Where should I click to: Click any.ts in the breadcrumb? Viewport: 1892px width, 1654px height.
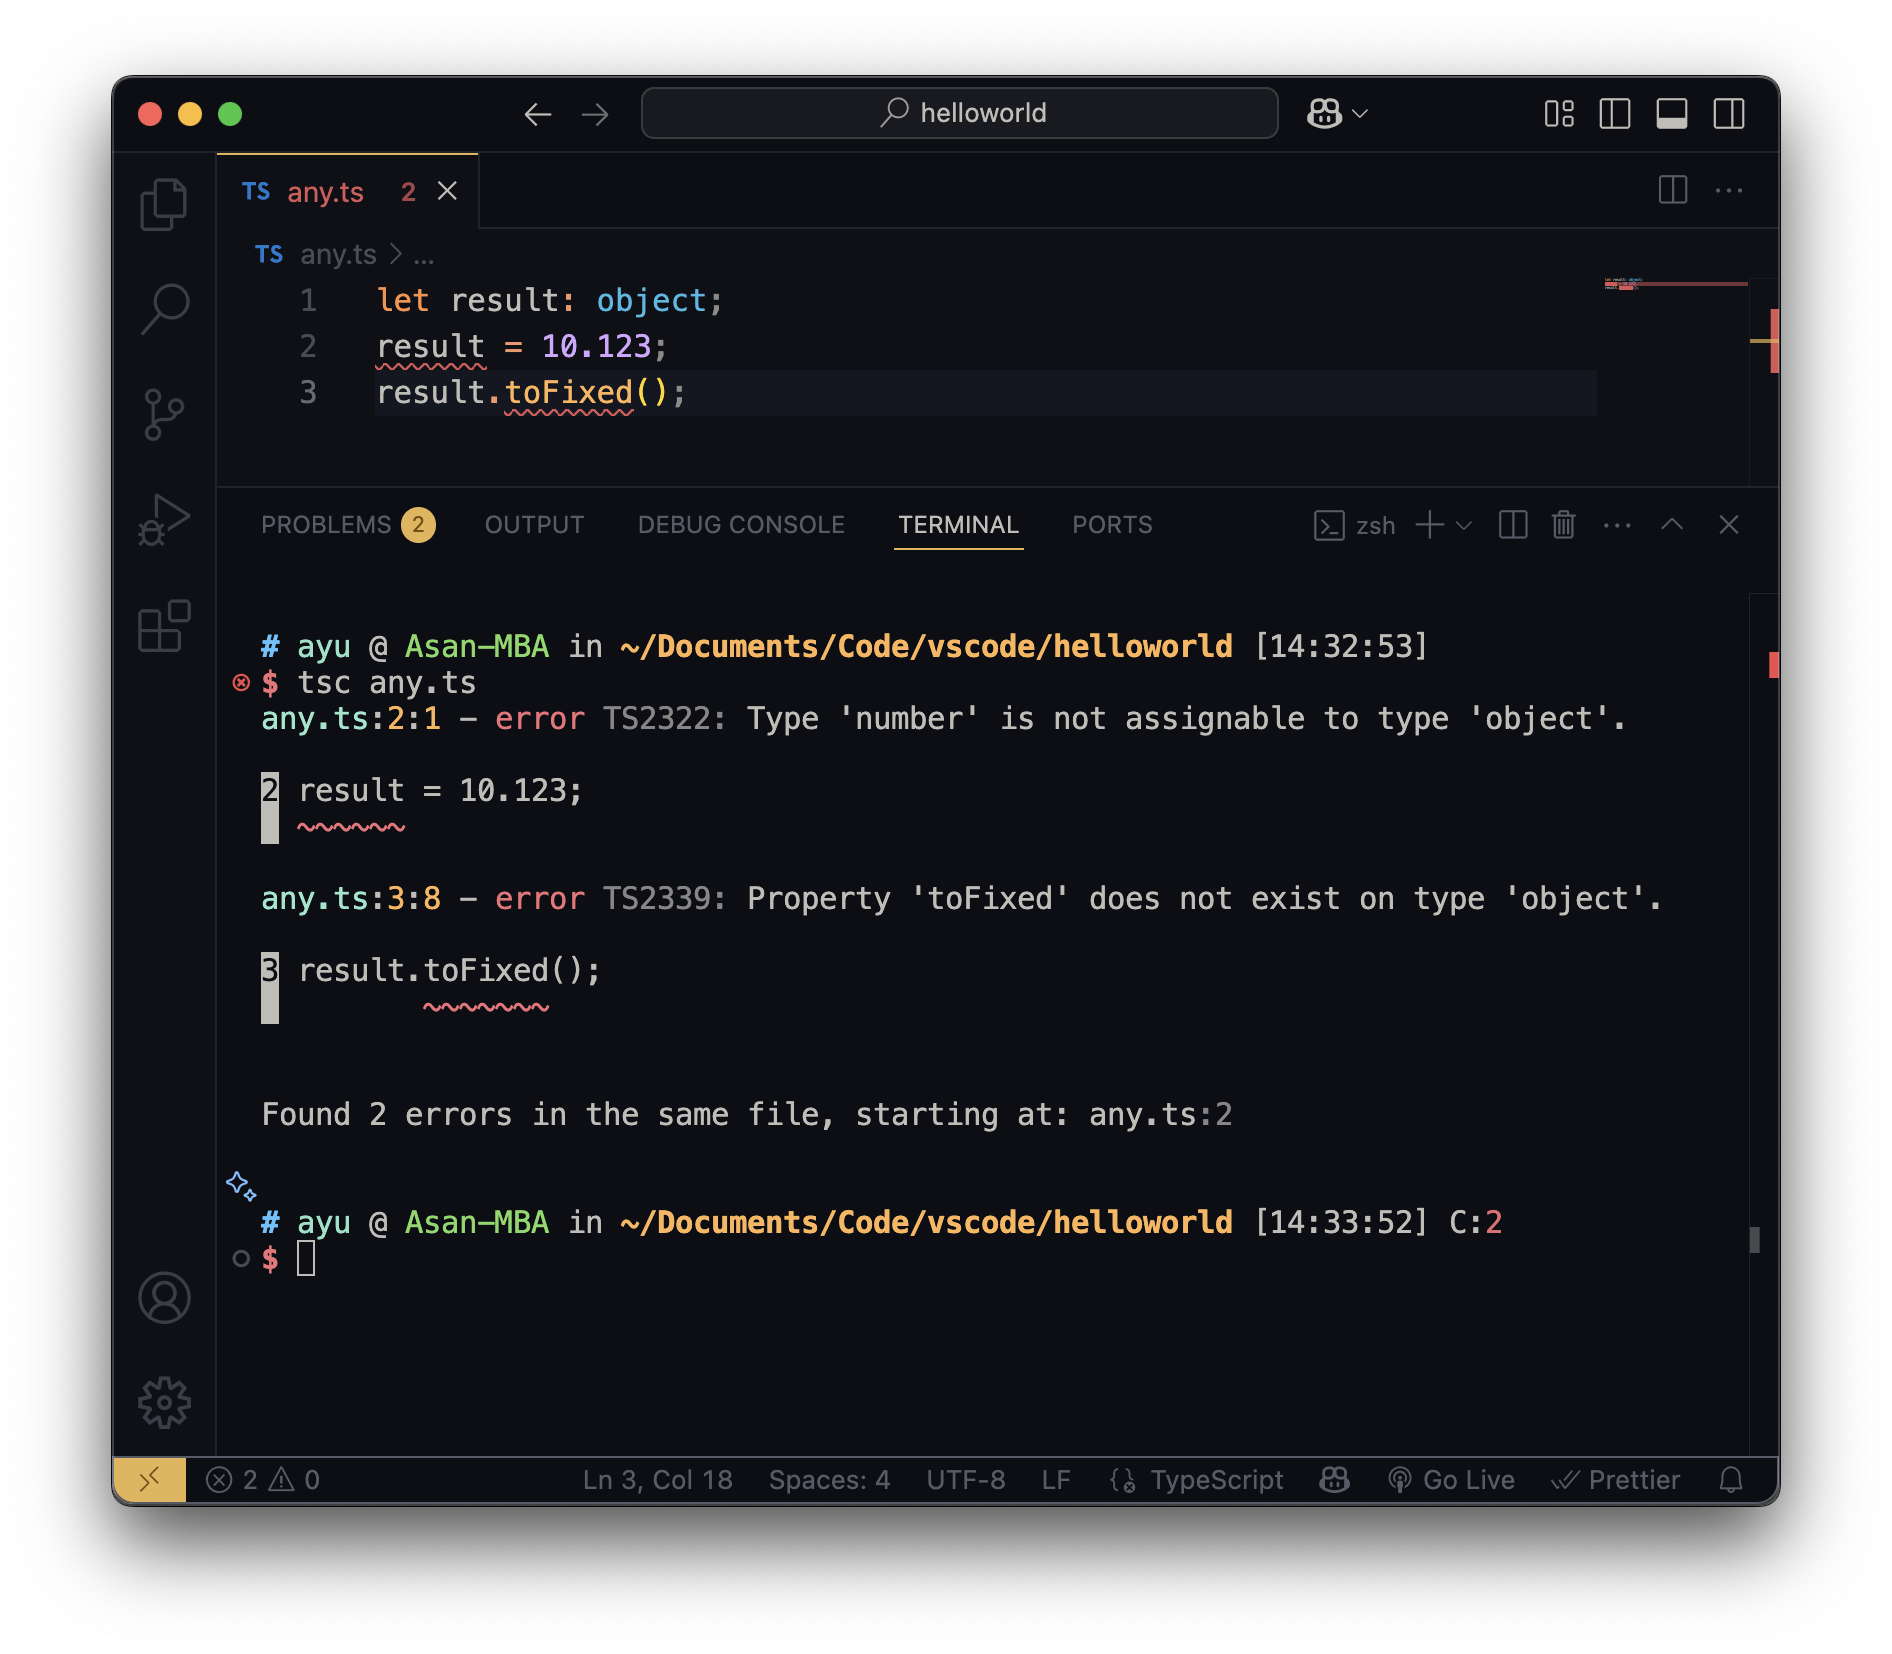(x=338, y=254)
